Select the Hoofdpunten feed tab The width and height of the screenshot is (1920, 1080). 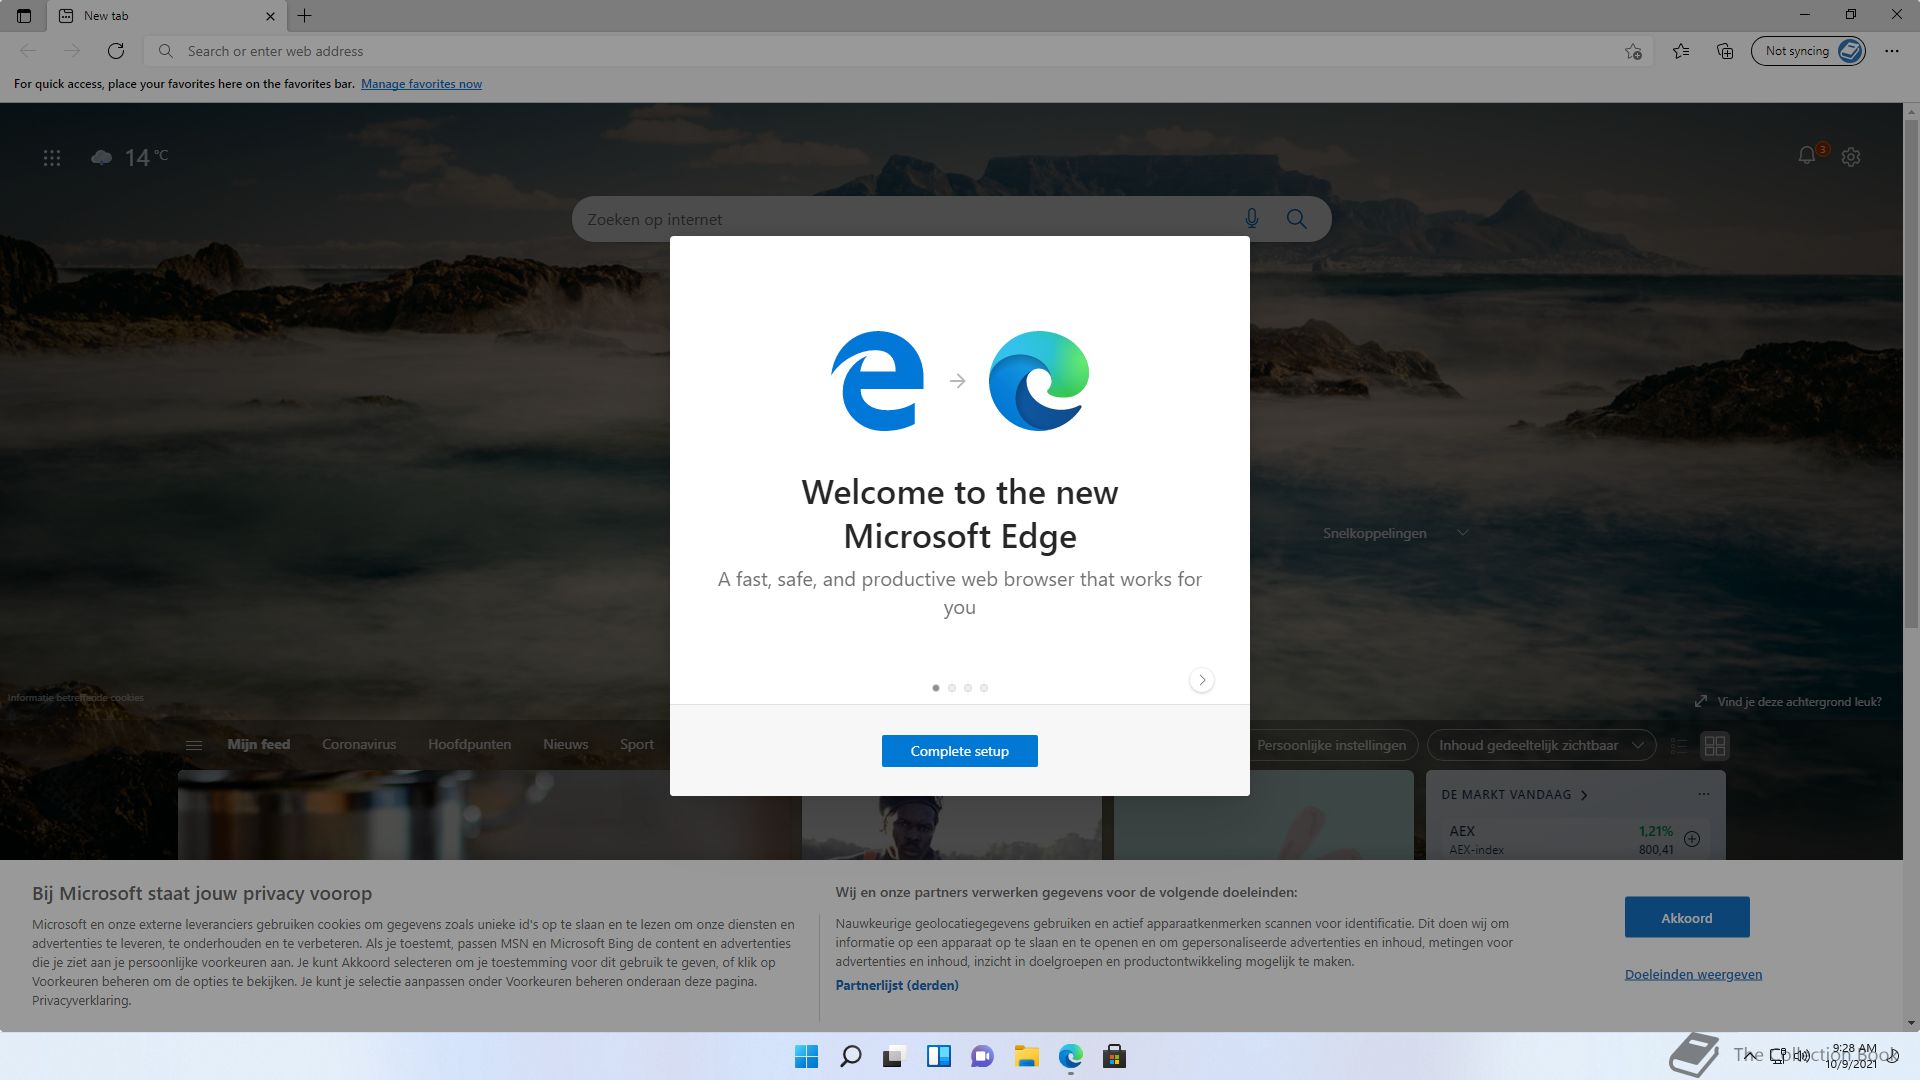click(x=469, y=745)
